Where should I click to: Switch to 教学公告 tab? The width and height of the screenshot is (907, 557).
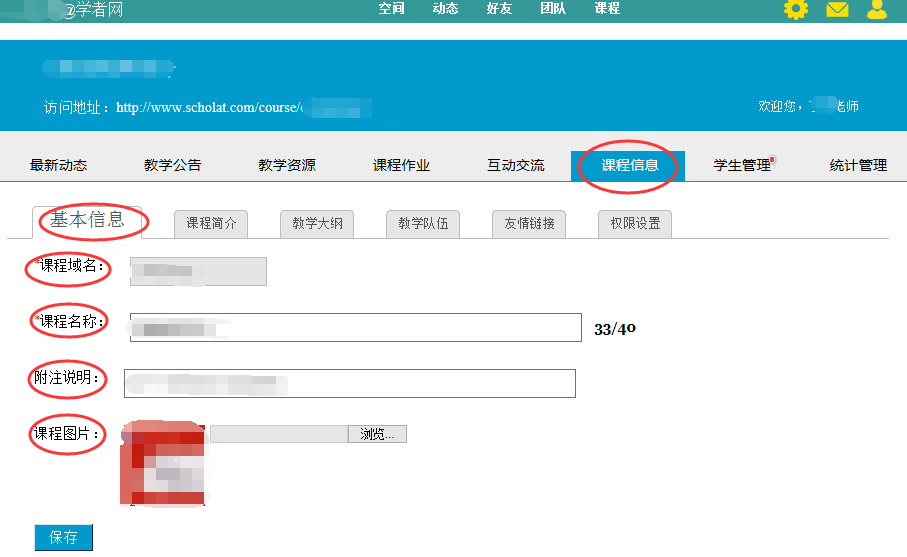click(172, 166)
